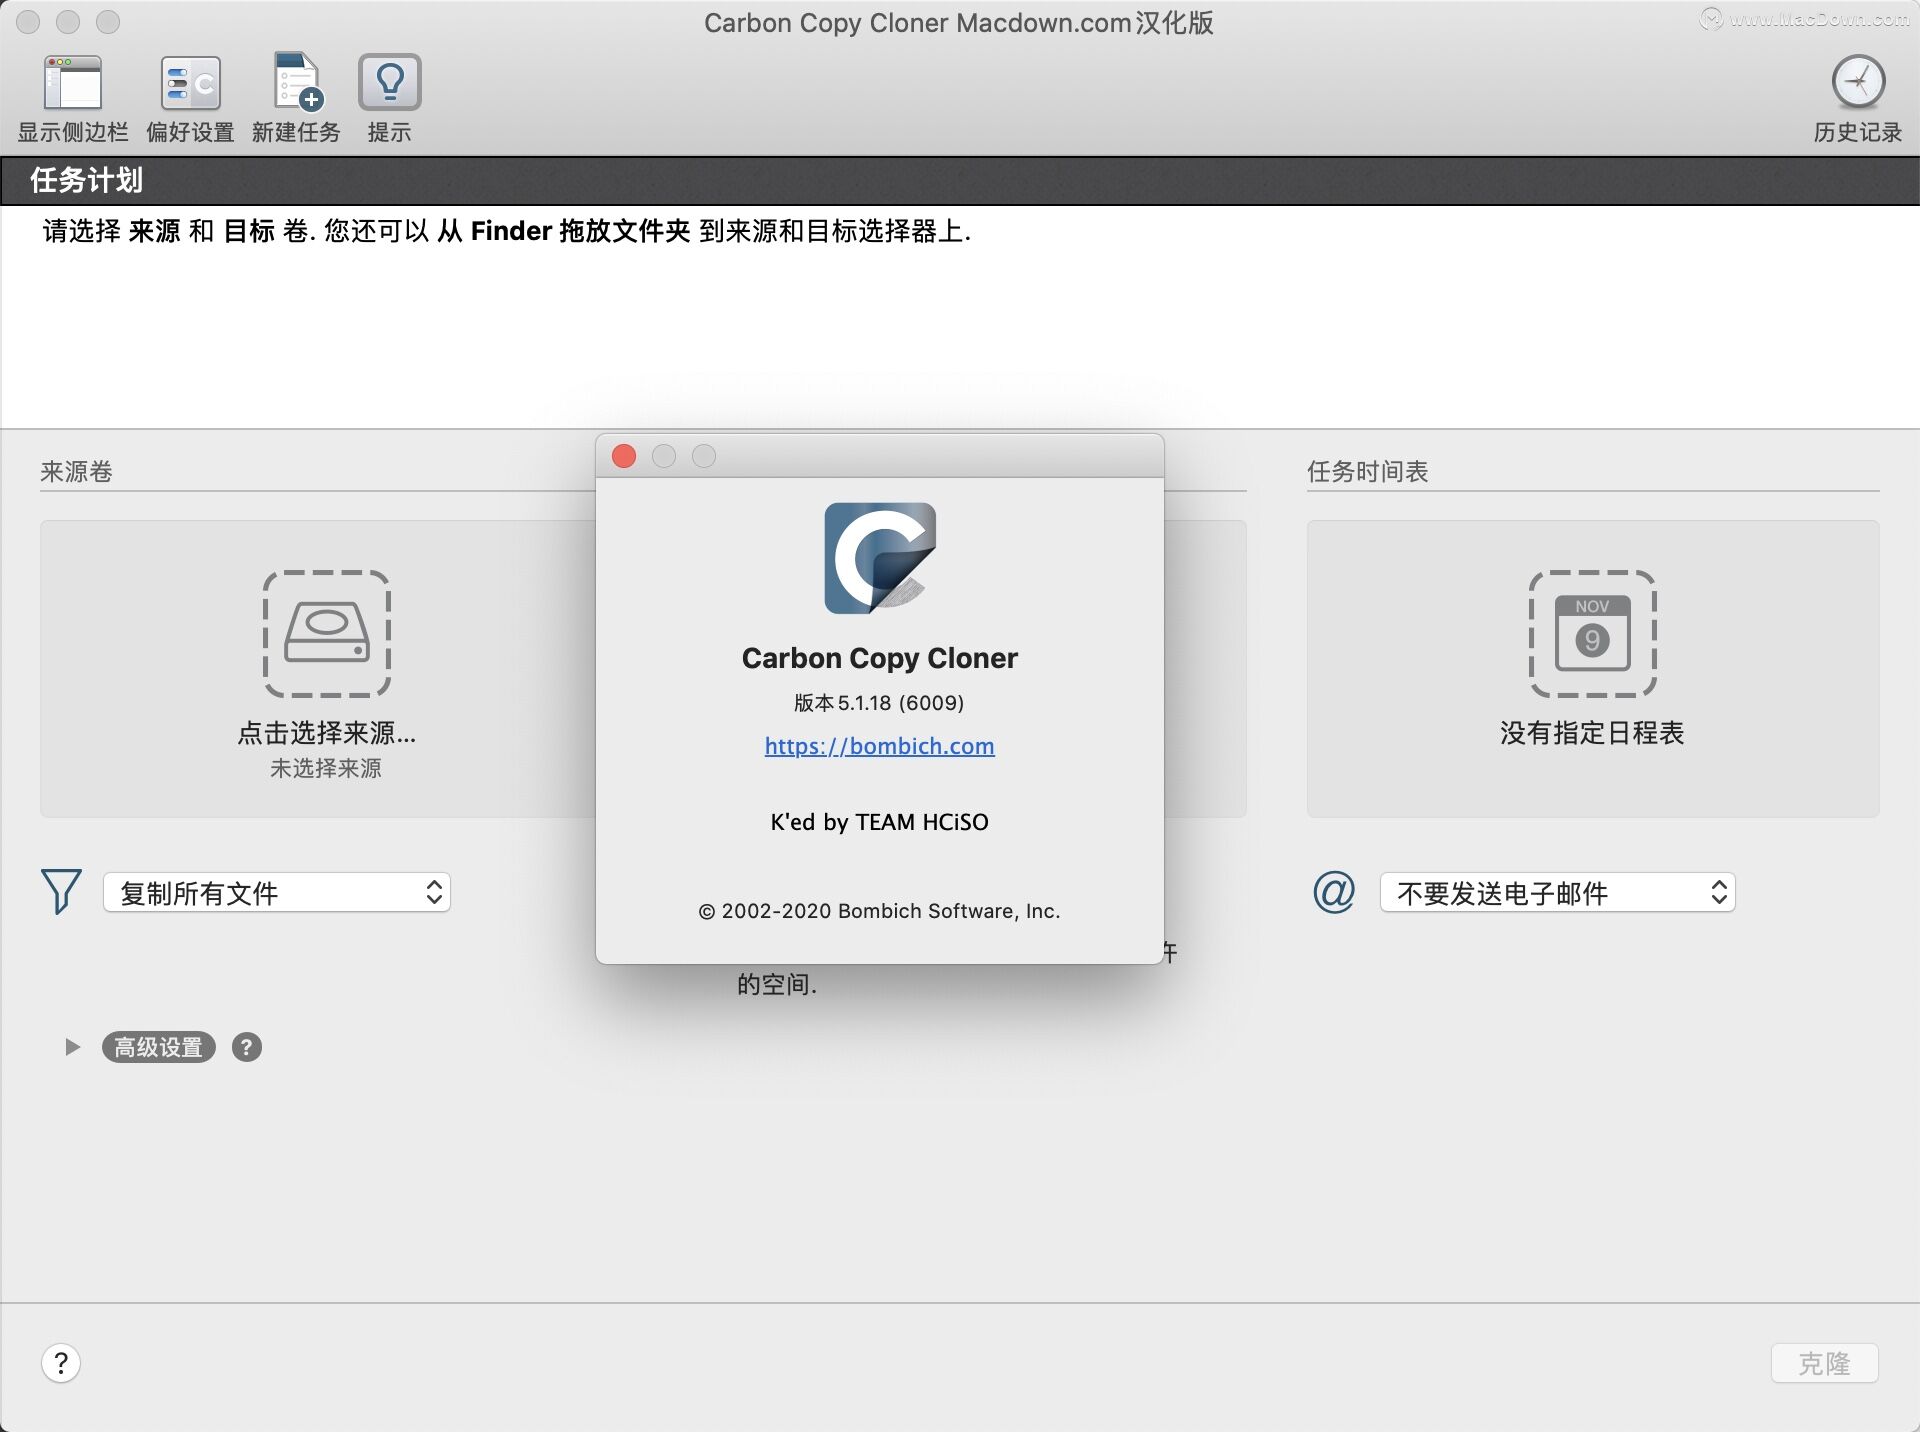
Task: Create a new task with 新建任务 icon
Action: click(297, 82)
